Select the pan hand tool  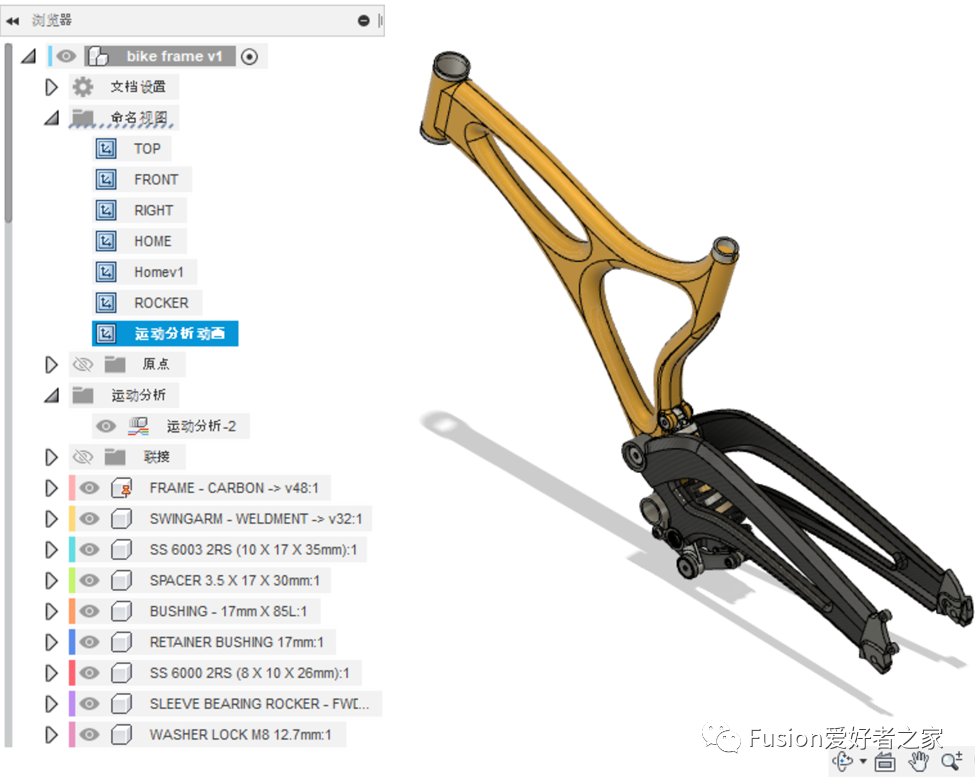[x=918, y=761]
